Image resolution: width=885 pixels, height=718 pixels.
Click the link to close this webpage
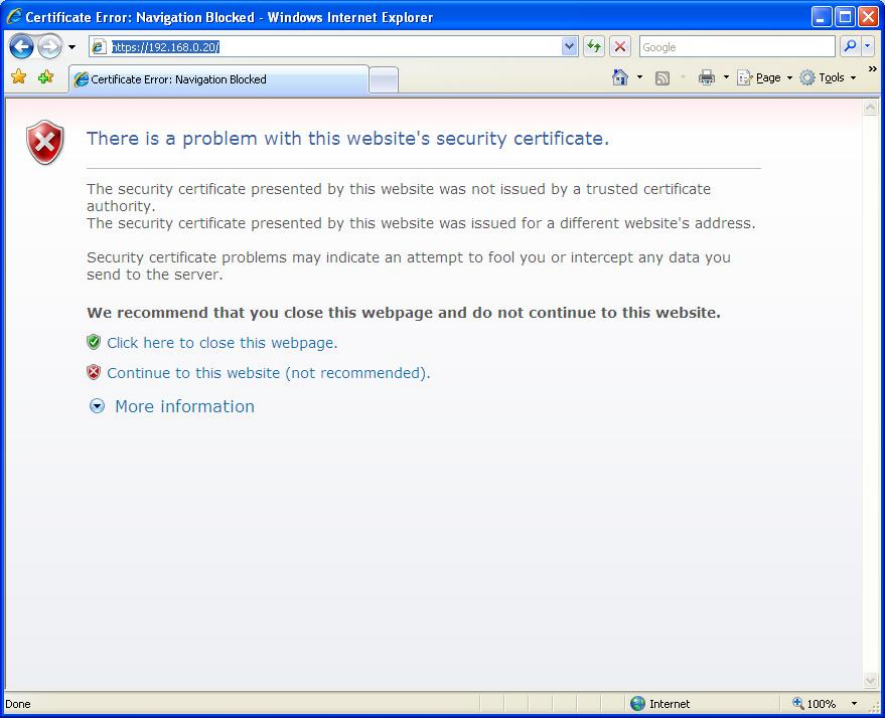pyautogui.click(x=222, y=343)
